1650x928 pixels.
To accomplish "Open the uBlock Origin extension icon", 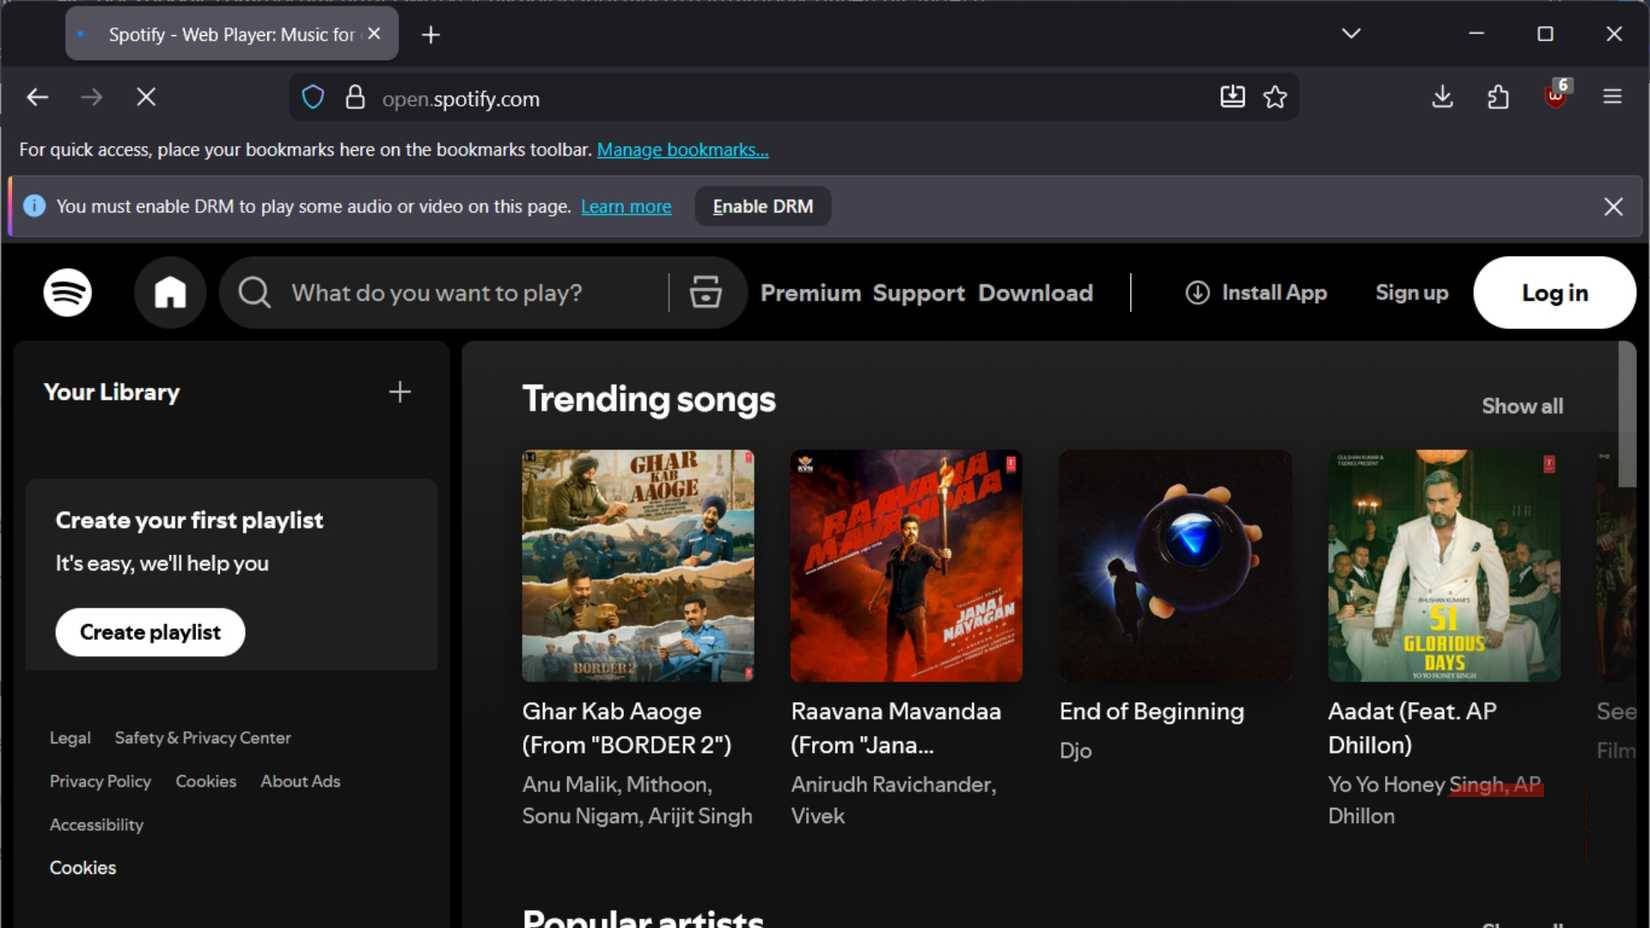I will 1556,97.
